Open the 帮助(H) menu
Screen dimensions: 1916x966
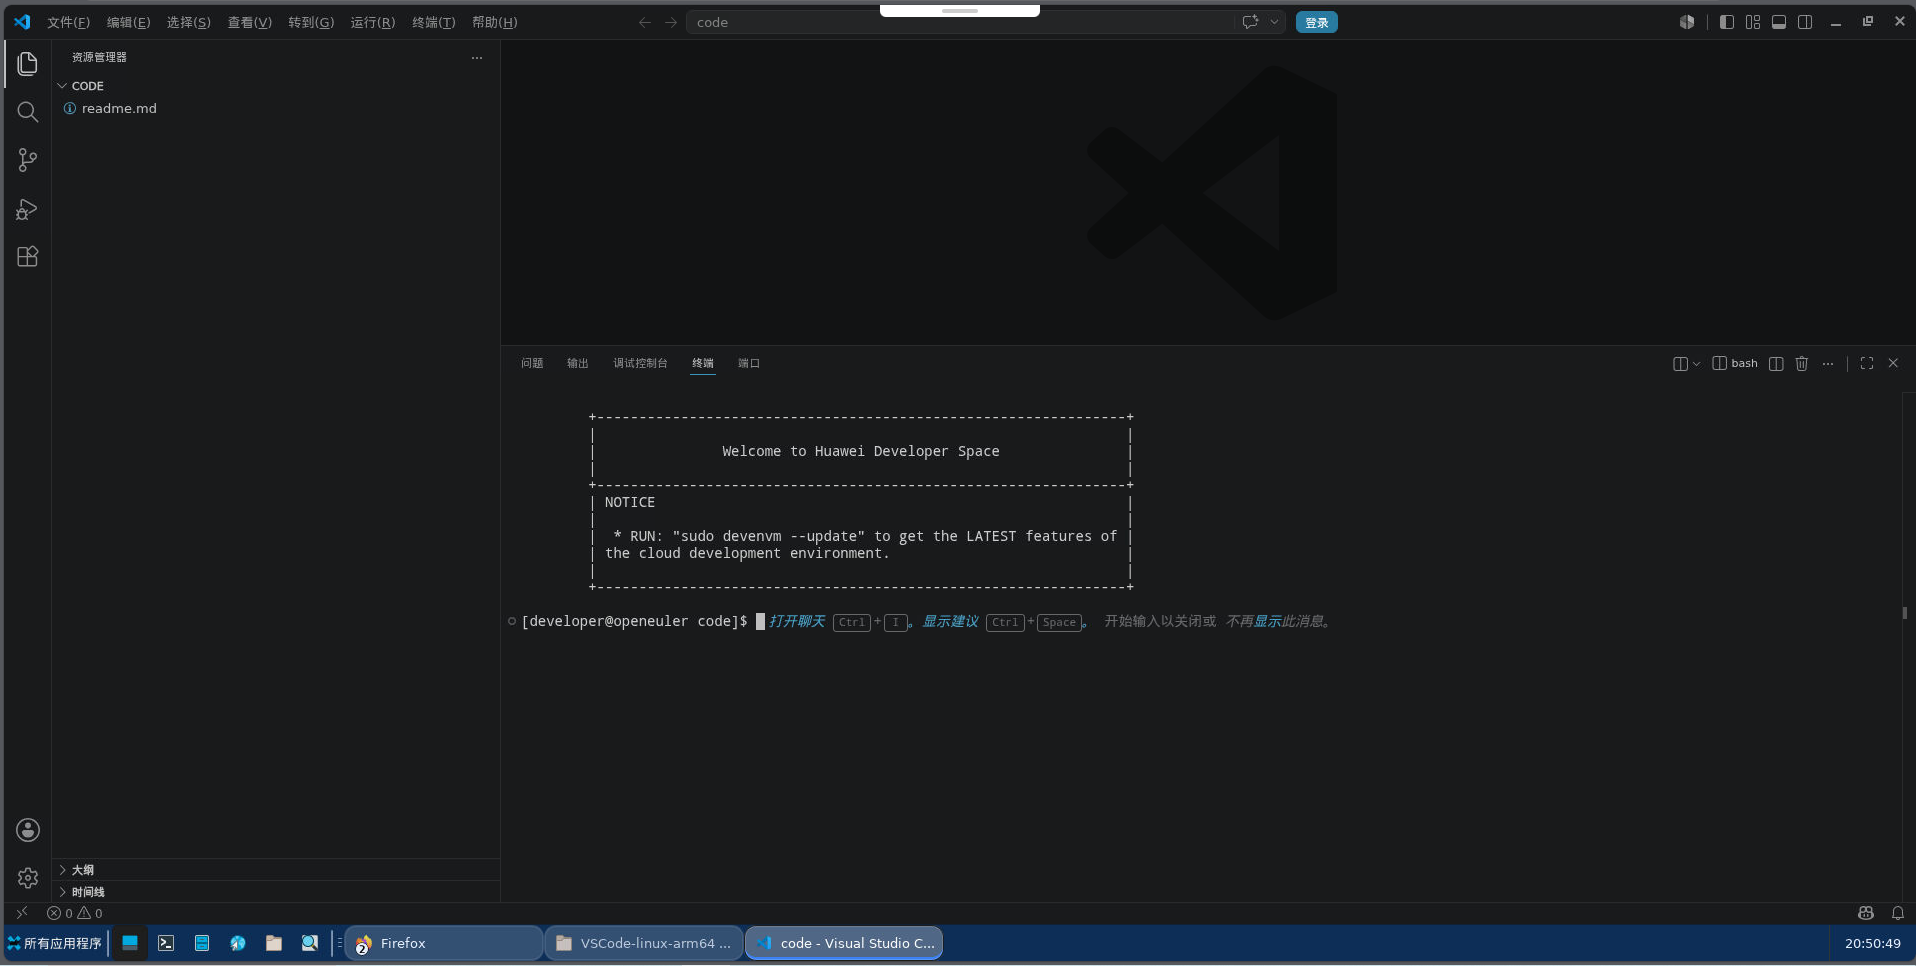point(495,22)
